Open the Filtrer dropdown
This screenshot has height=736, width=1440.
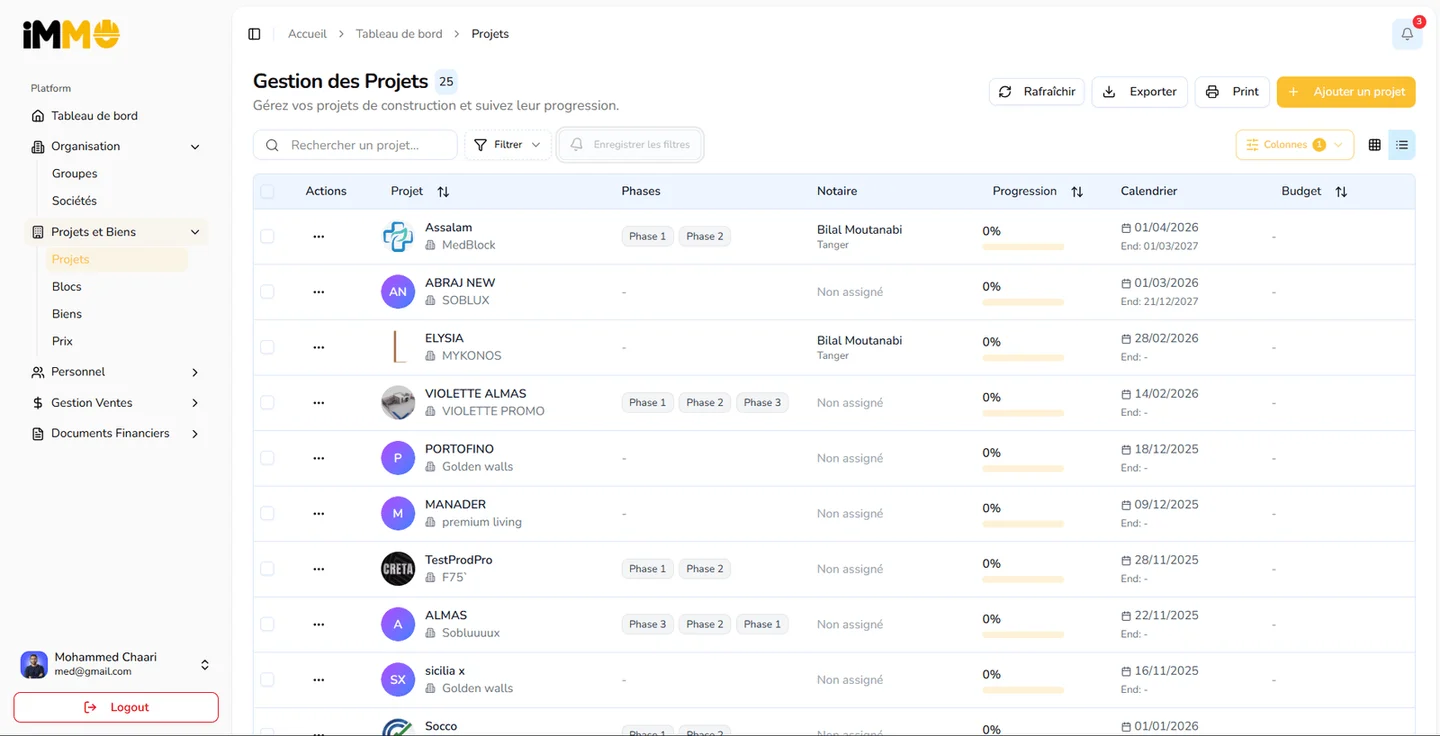(508, 145)
